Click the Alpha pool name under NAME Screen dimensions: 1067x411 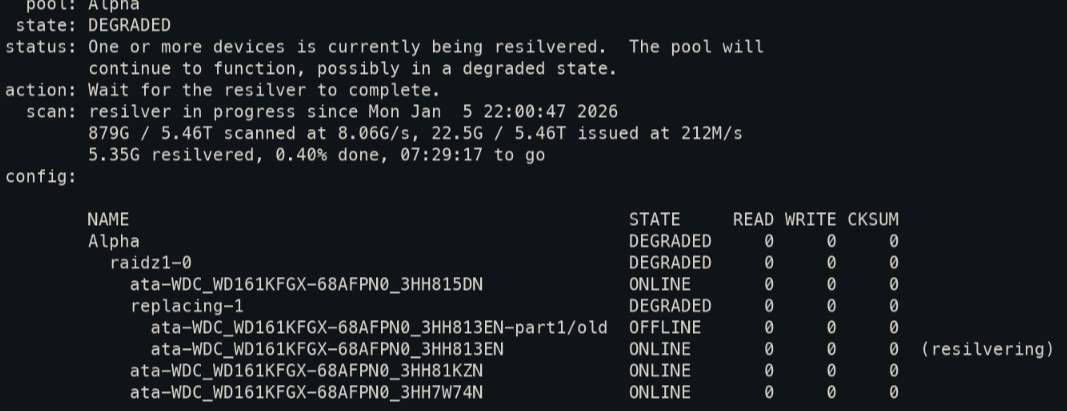pos(113,241)
